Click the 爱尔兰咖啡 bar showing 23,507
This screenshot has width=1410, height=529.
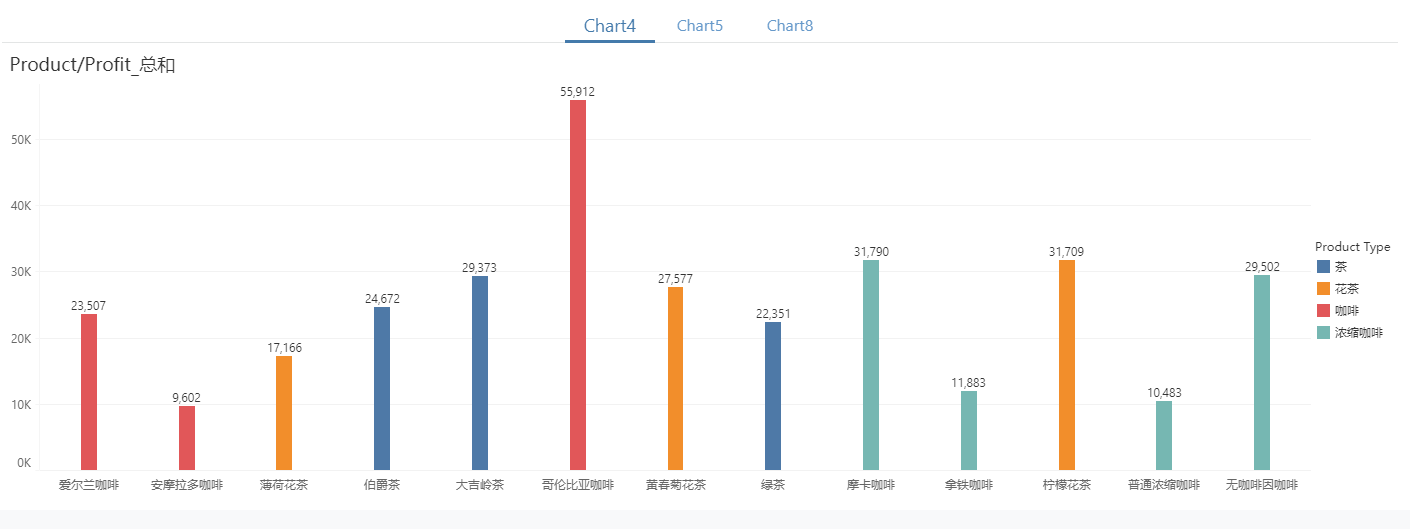pos(89,392)
